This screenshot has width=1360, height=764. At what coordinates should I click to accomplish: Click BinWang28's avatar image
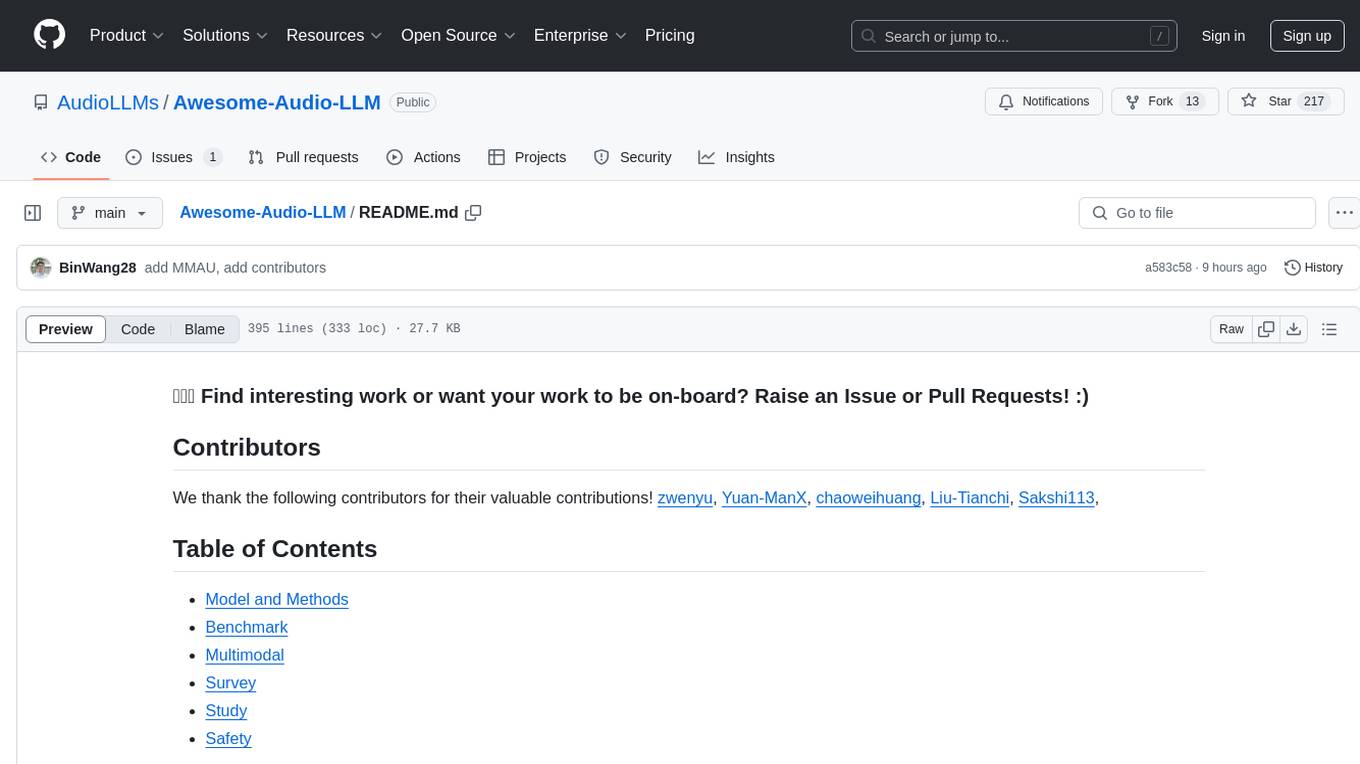click(x=41, y=268)
